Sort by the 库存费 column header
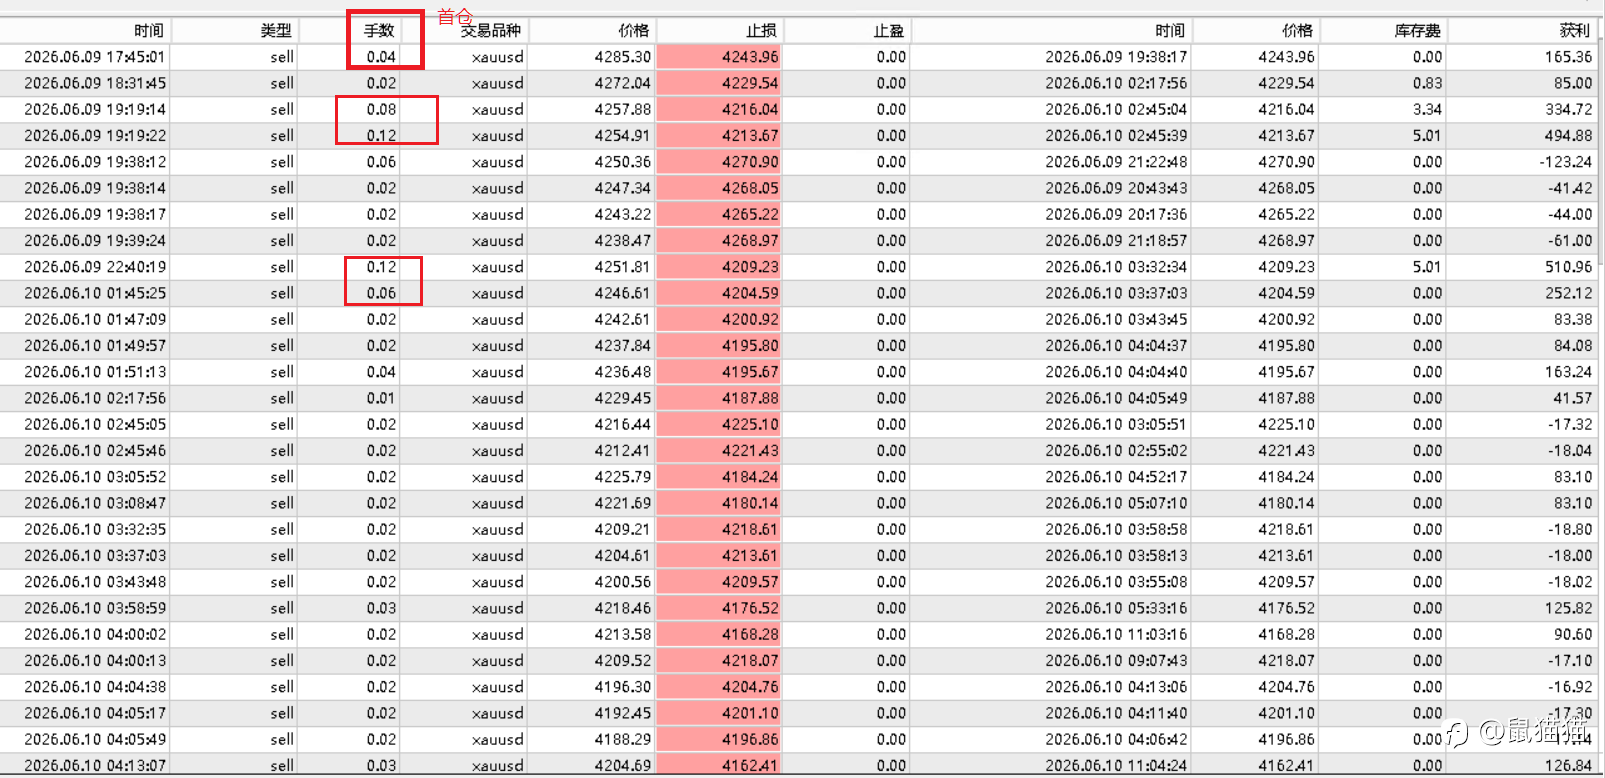Image resolution: width=1605 pixels, height=778 pixels. (1417, 31)
